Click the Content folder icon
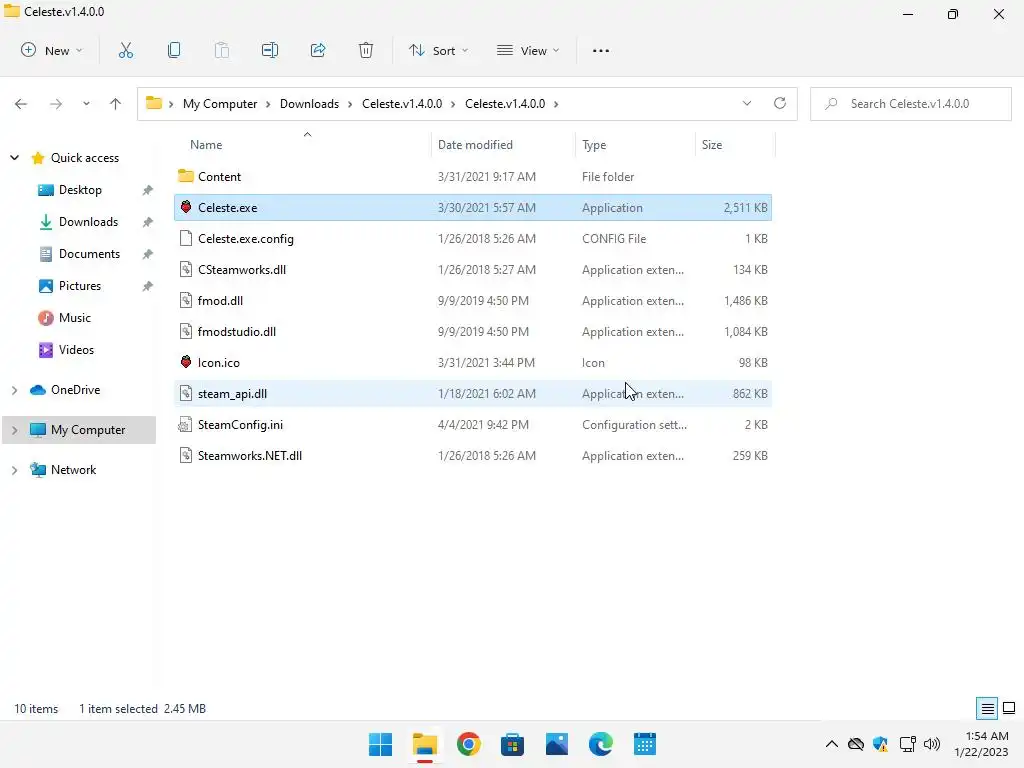Screen dimensions: 1024x768 click(x=186, y=176)
